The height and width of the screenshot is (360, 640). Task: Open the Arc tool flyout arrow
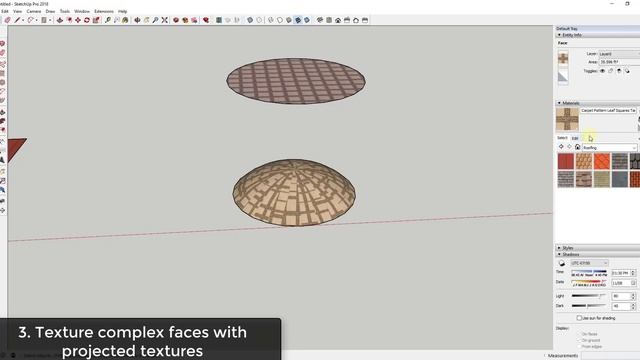(x=36, y=20)
